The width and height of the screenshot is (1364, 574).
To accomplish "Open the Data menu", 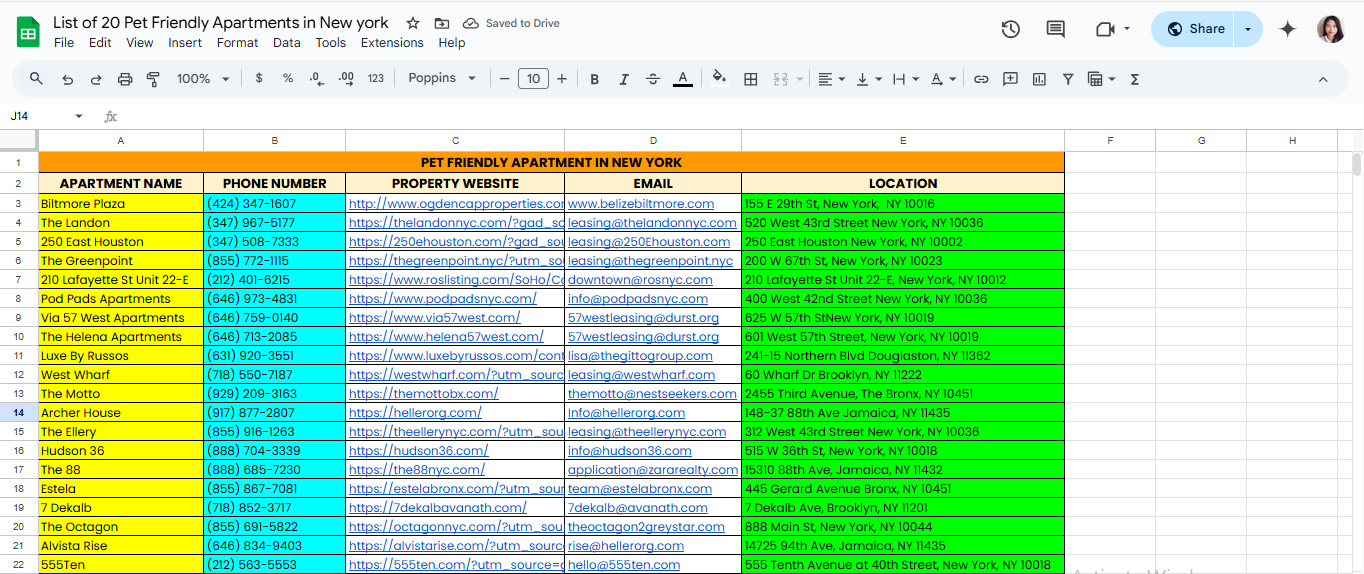I will click(287, 43).
